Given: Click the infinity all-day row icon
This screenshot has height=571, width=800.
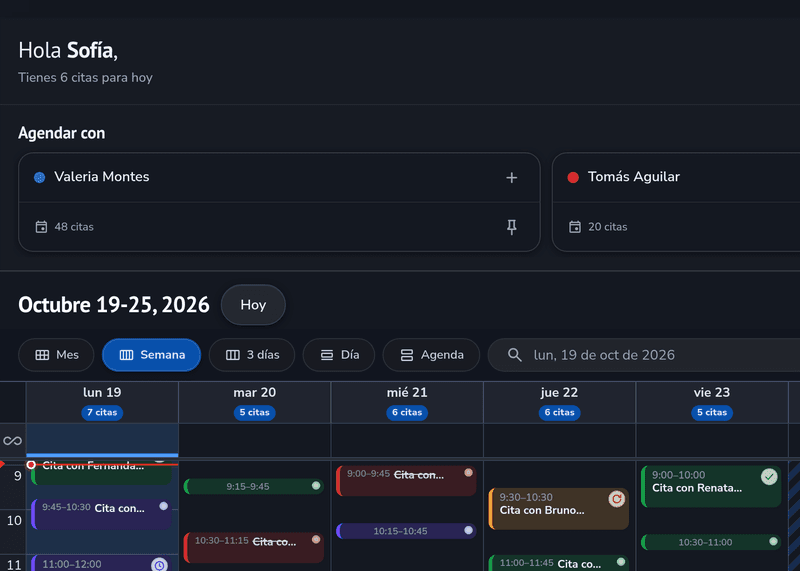Looking at the screenshot, I should [12, 440].
